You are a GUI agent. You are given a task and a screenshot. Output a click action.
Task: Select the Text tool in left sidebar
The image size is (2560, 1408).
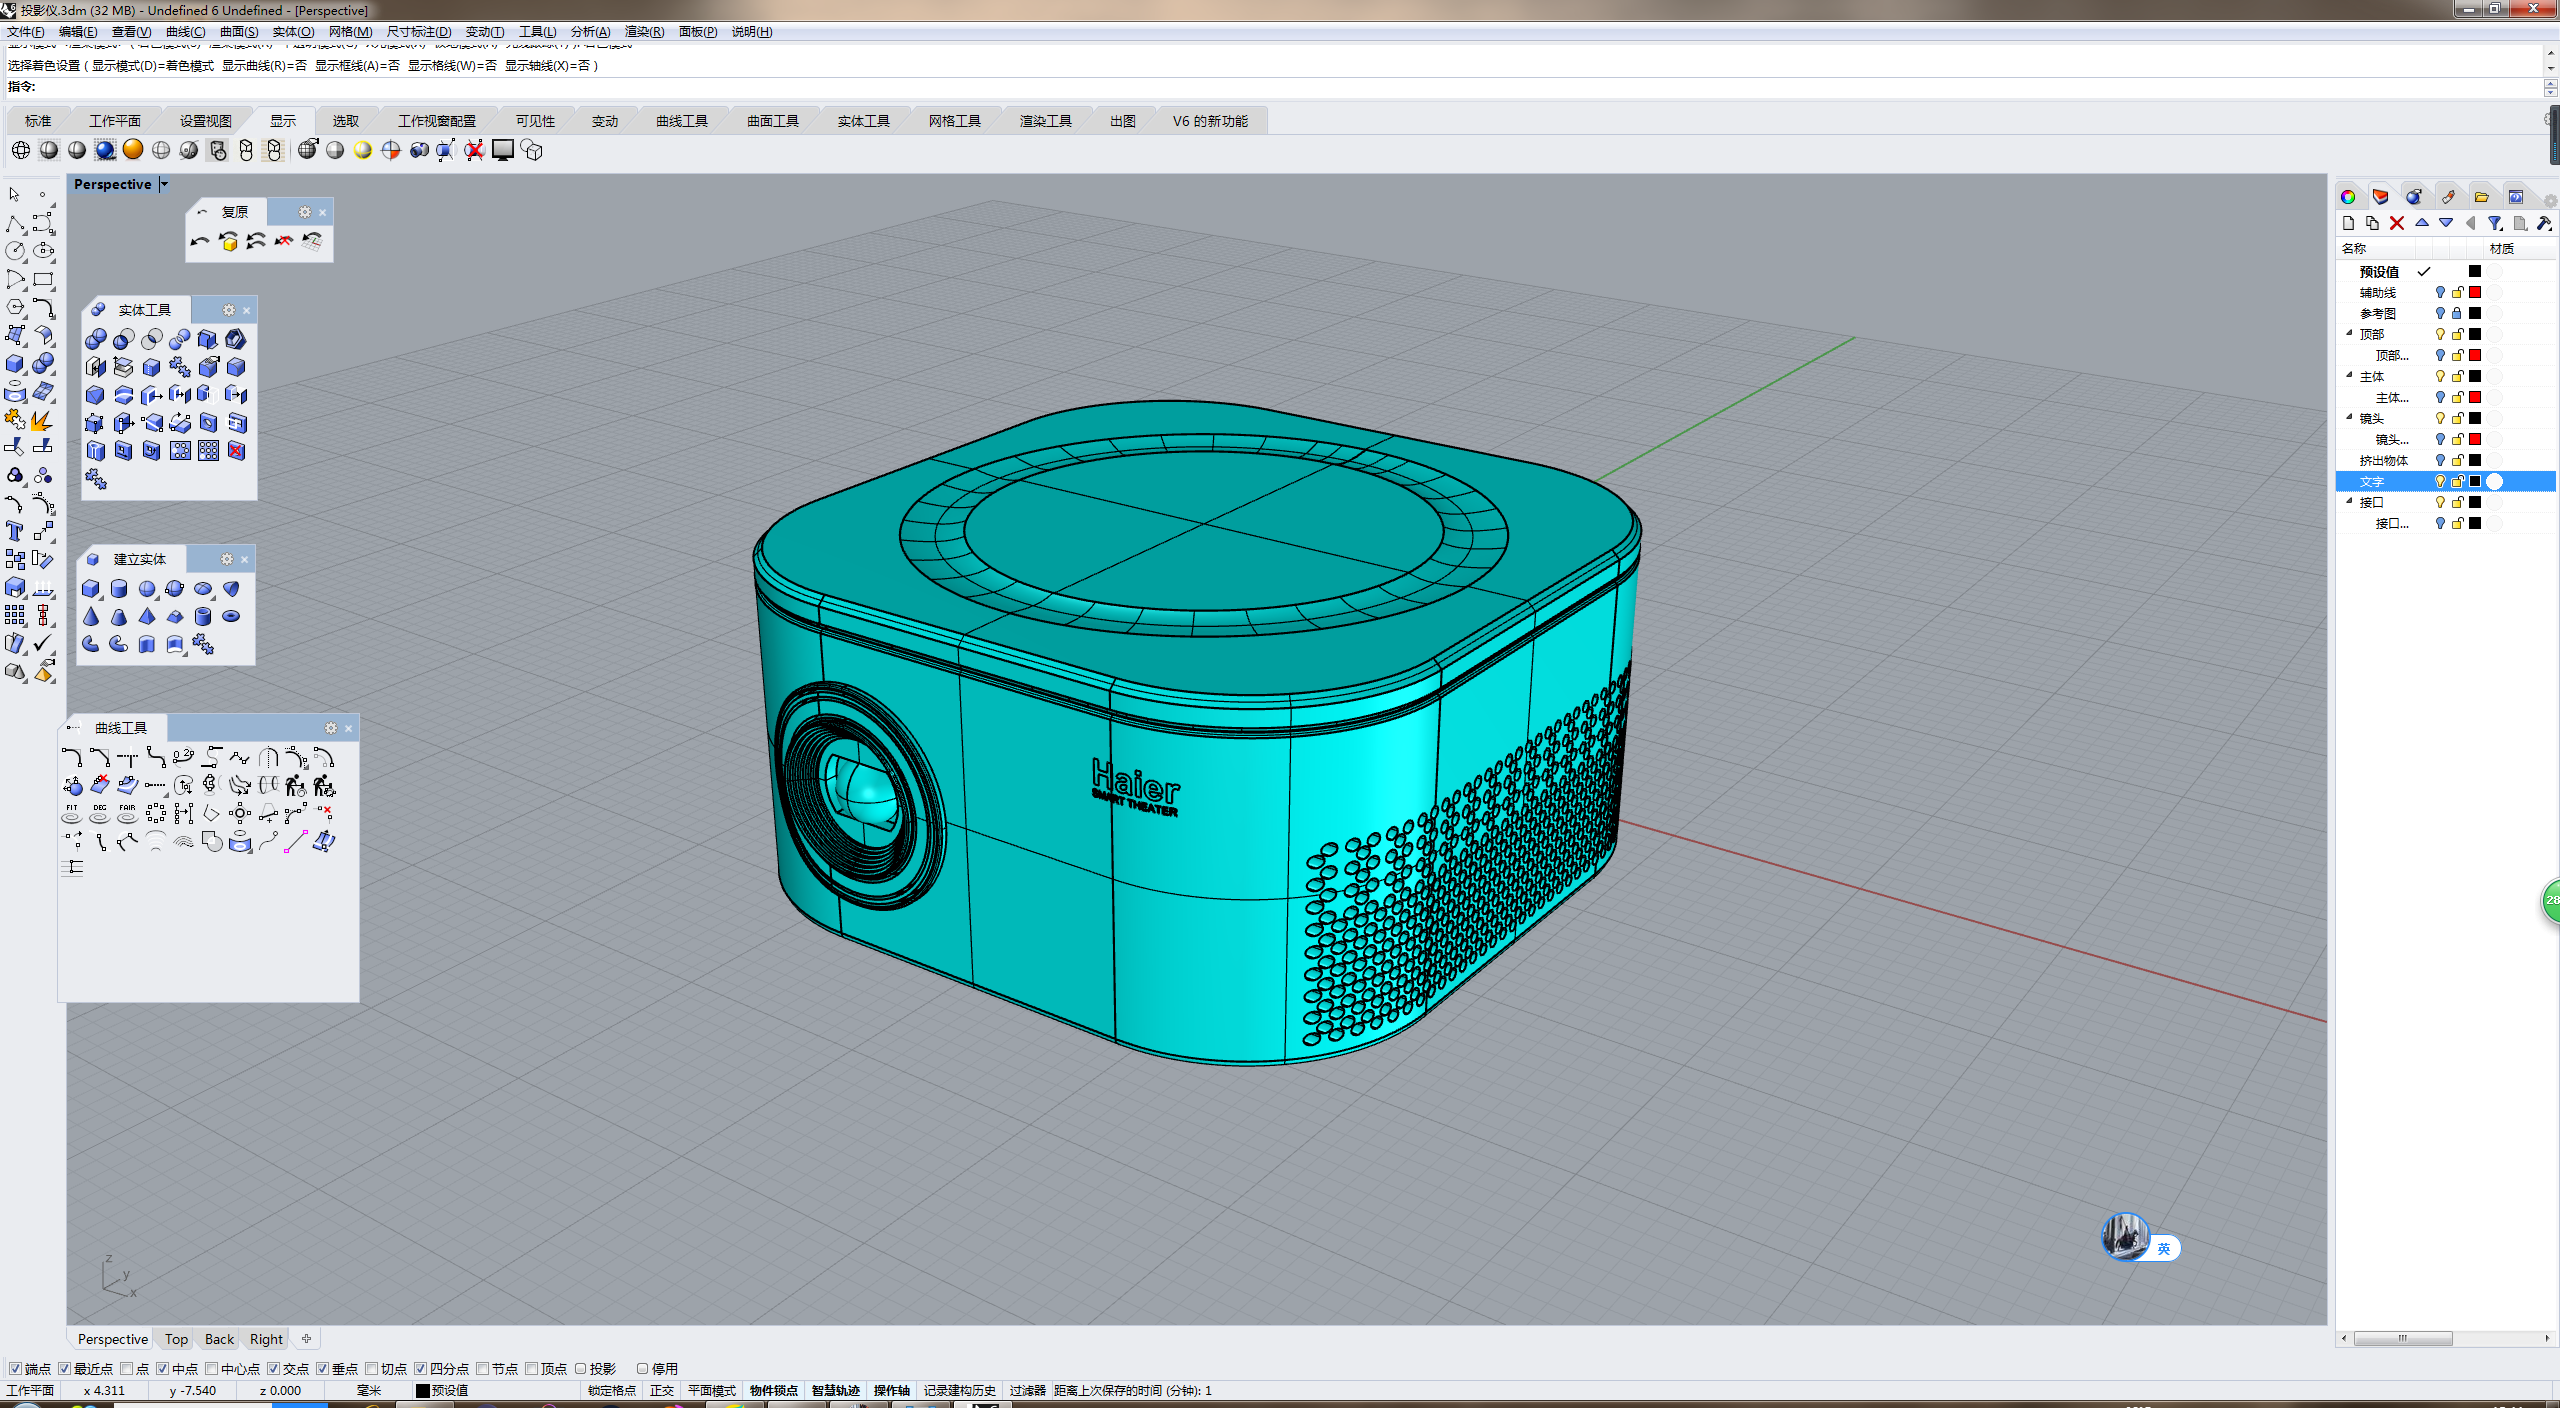15,531
